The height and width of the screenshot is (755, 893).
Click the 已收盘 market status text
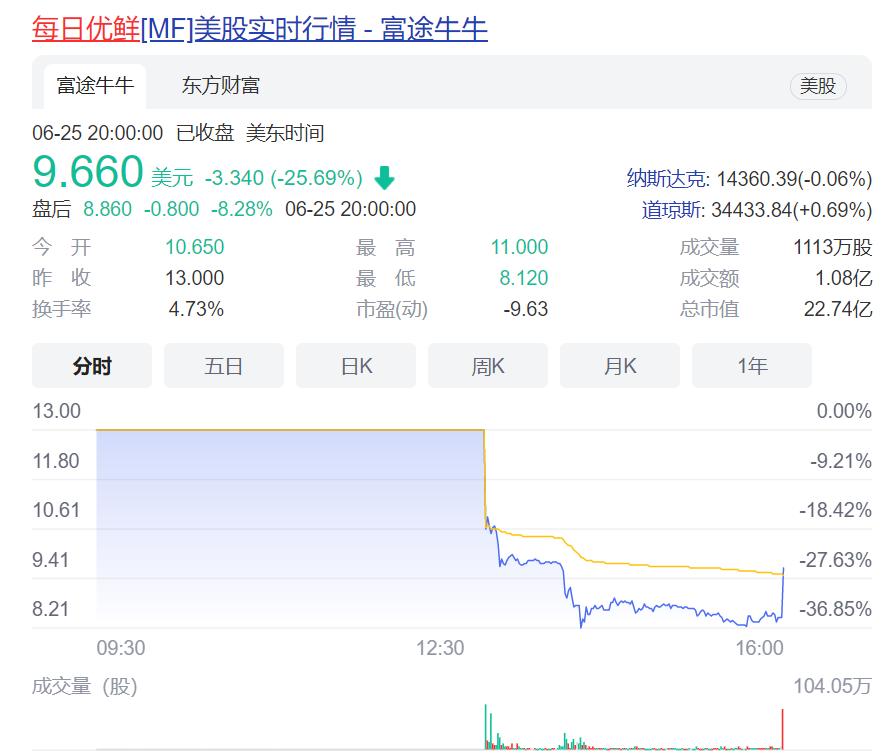[205, 133]
